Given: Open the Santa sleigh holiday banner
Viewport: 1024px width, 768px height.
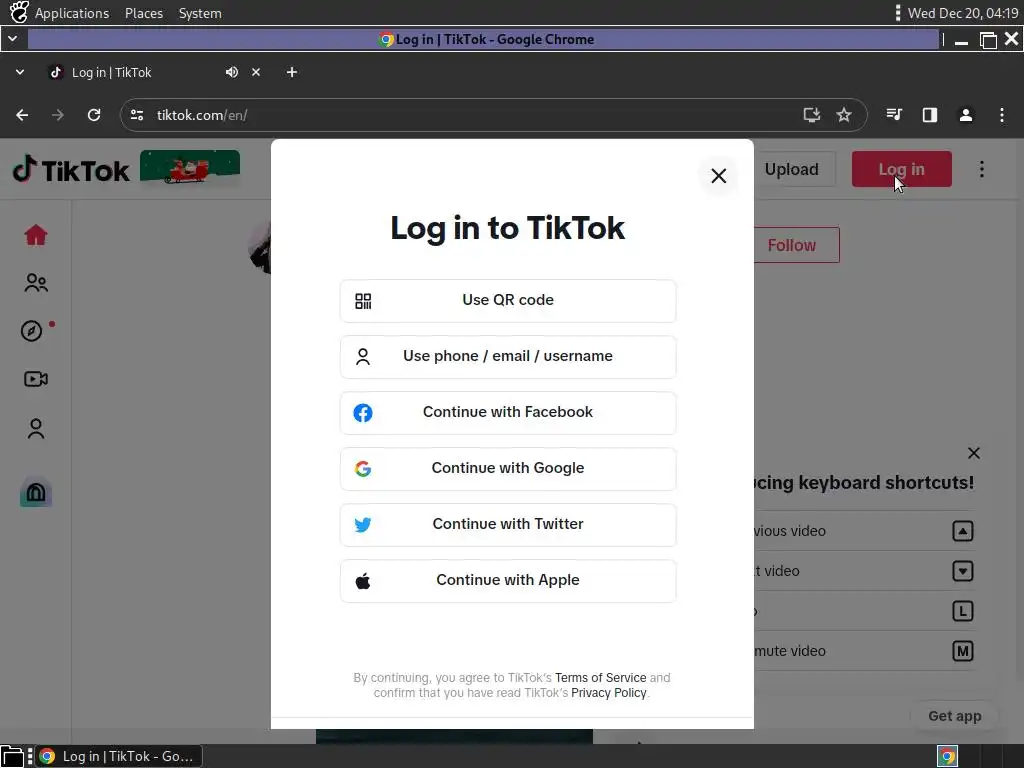Looking at the screenshot, I should click(190, 167).
